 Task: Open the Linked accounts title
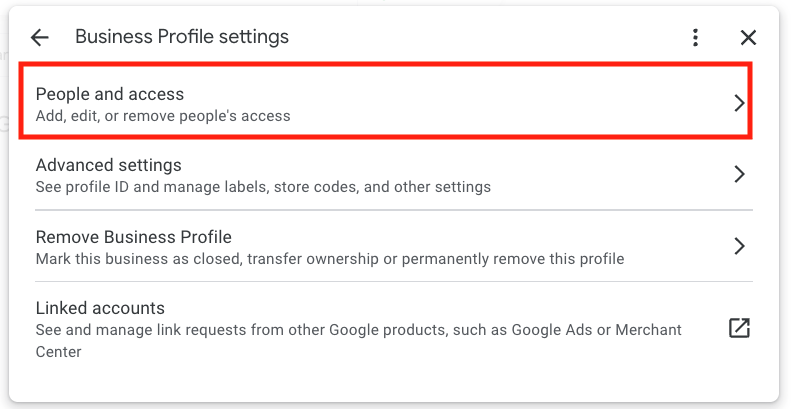click(100, 308)
